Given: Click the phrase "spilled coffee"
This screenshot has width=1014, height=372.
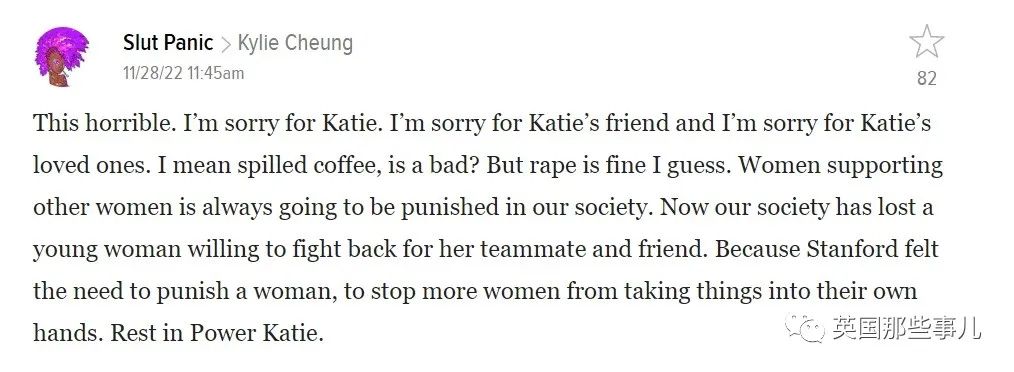Looking at the screenshot, I should point(321,165).
